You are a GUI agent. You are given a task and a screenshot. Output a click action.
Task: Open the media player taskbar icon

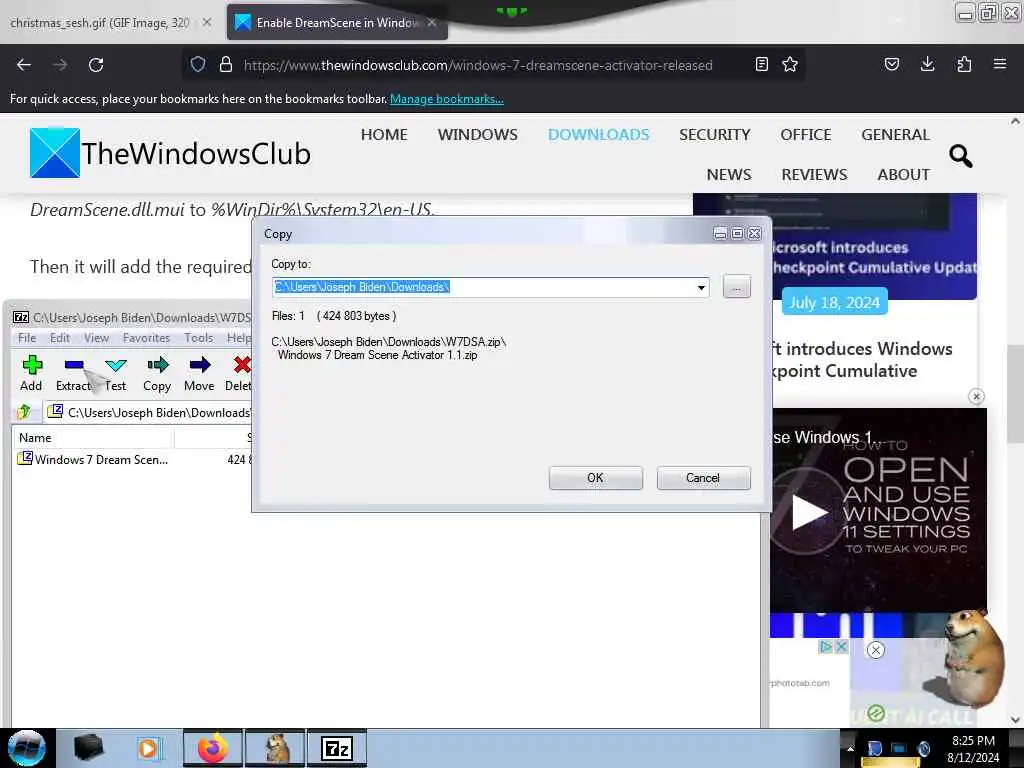pos(149,748)
